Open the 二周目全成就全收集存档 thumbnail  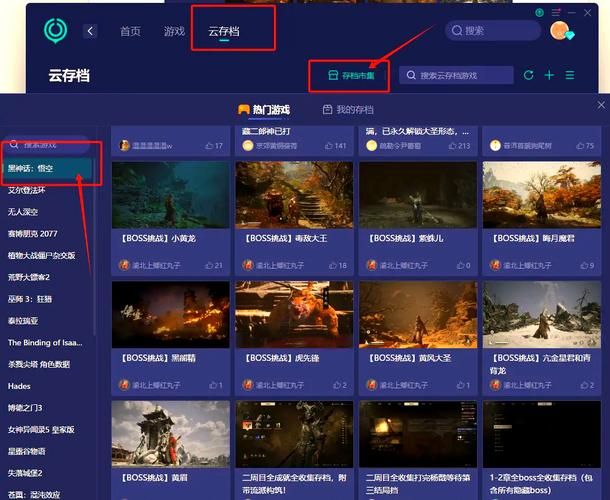[294, 434]
